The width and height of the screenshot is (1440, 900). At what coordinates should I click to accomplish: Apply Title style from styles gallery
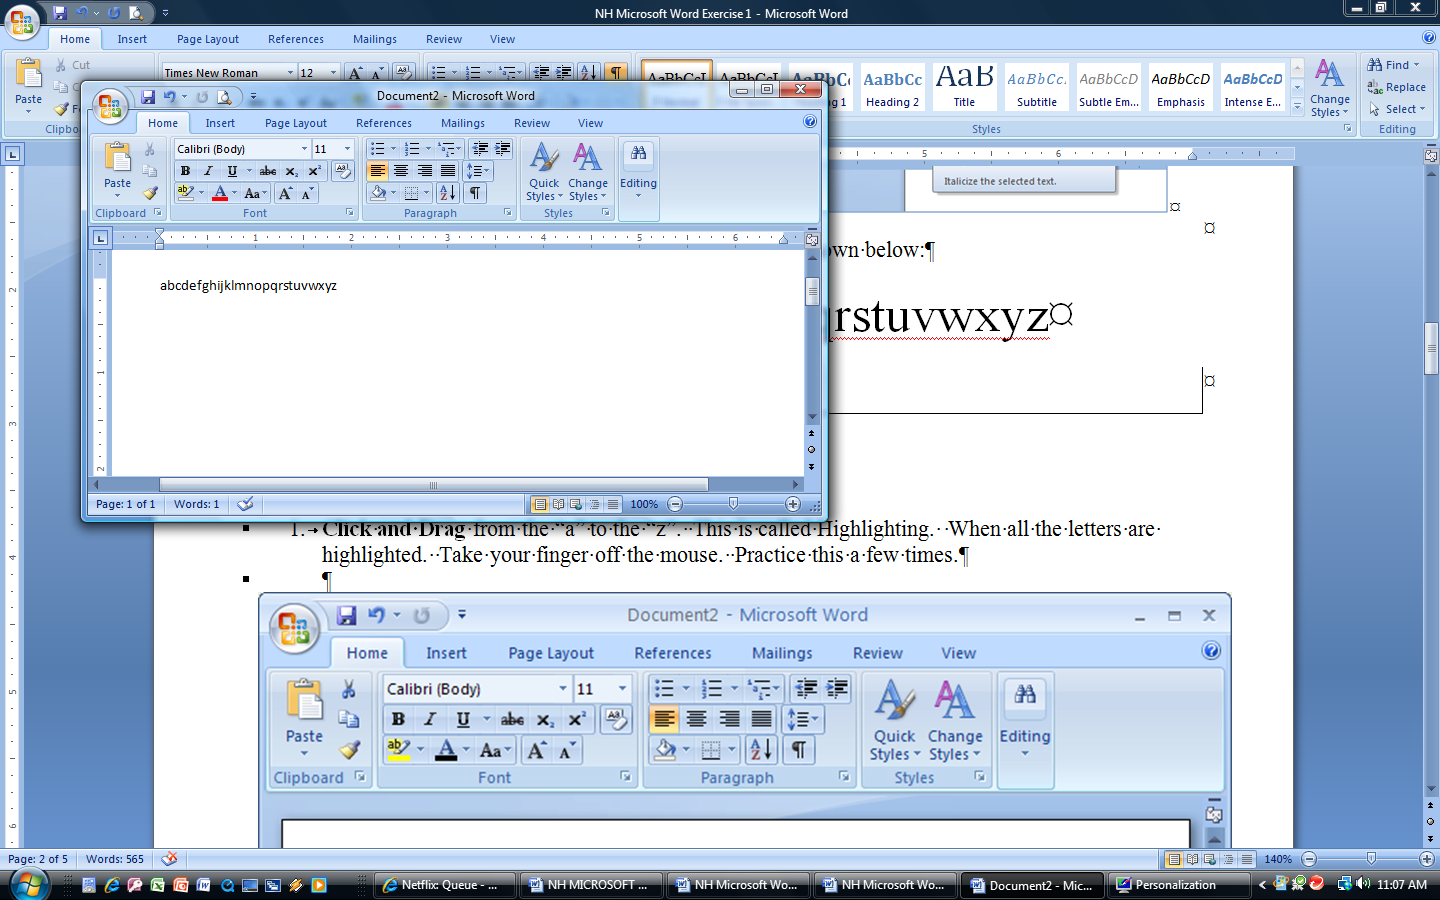(964, 88)
